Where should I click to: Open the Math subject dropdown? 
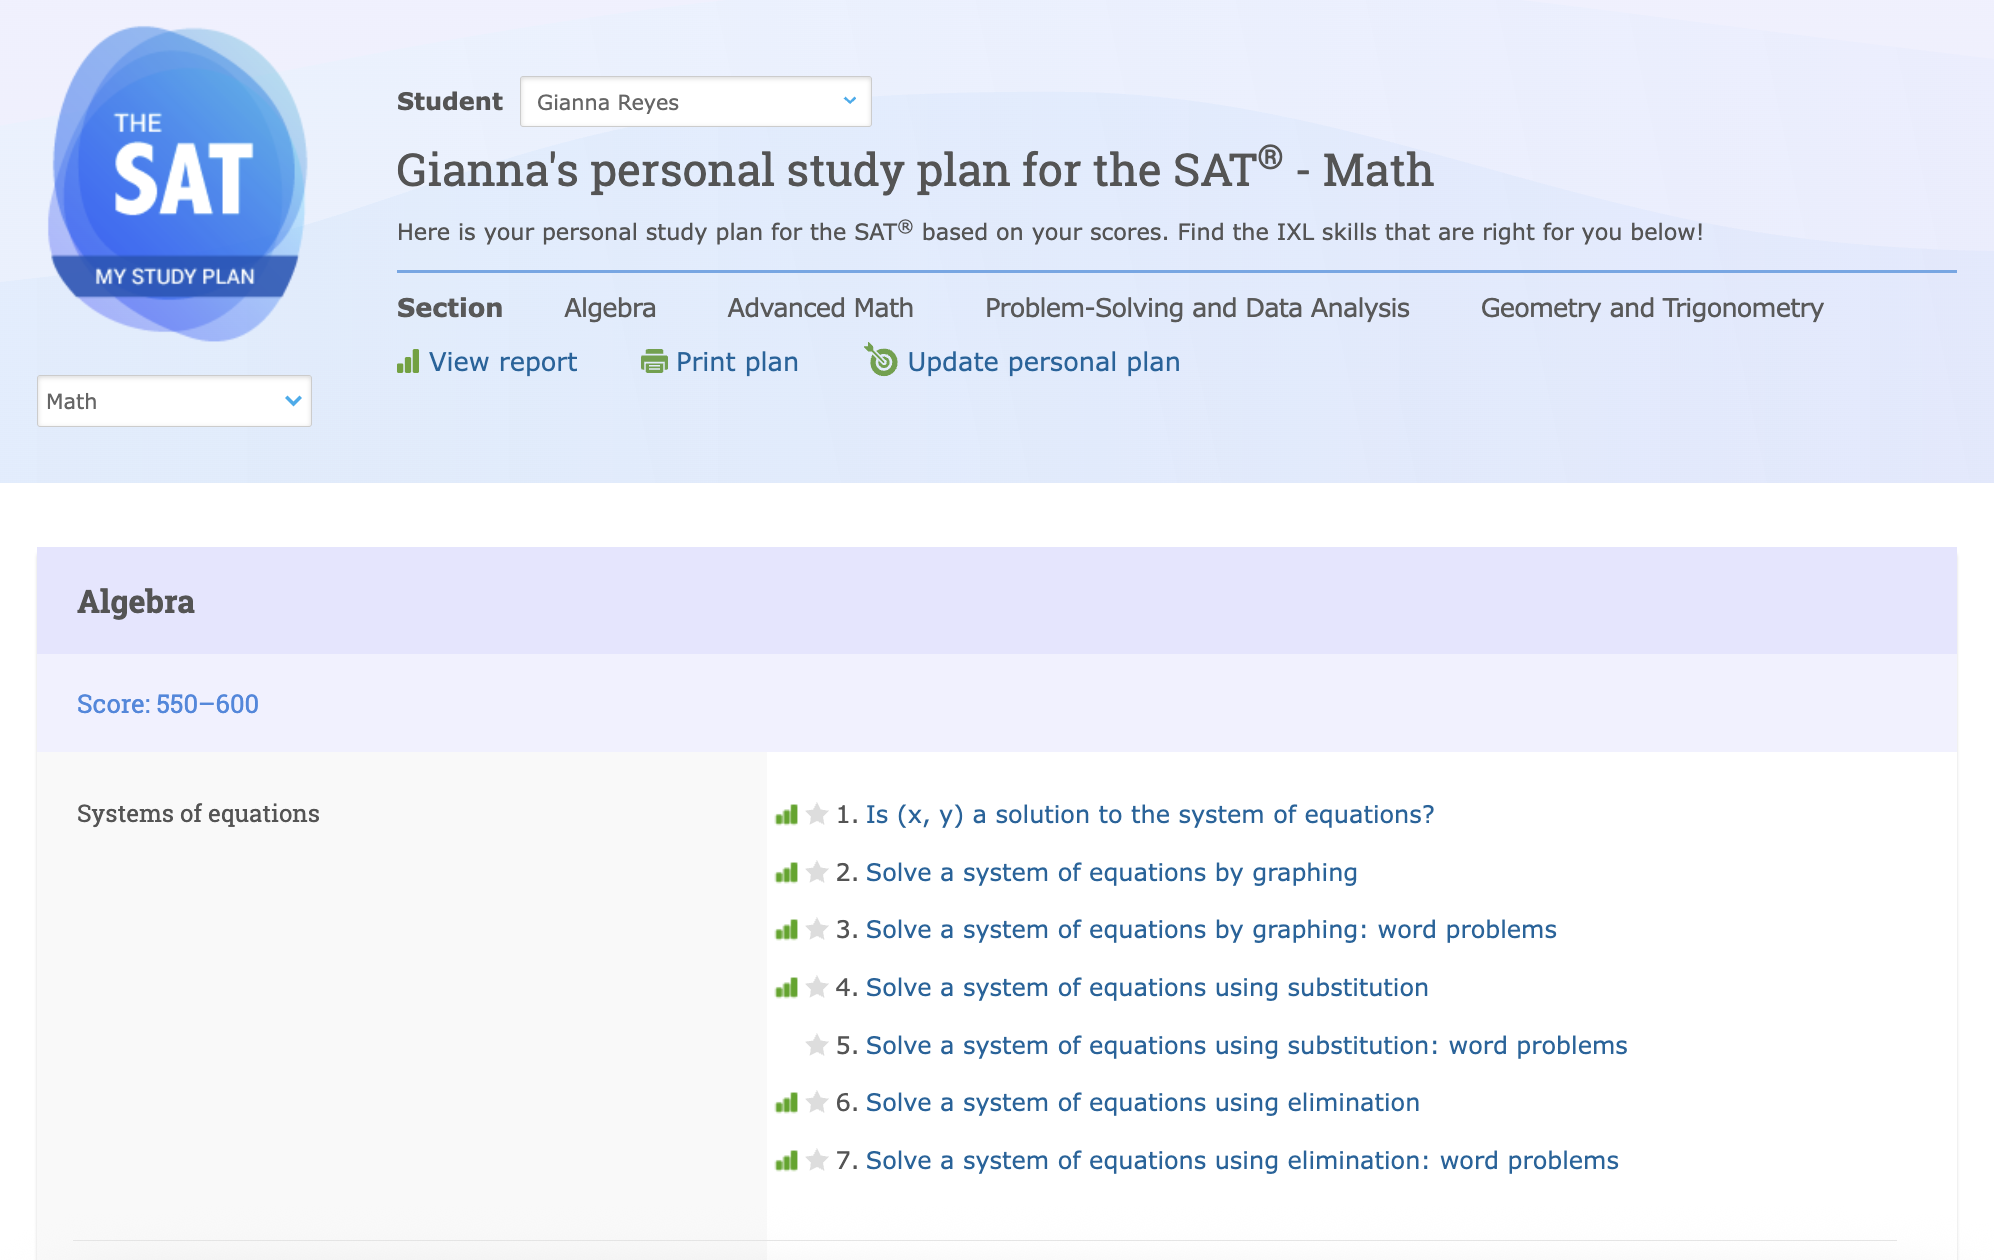pyautogui.click(x=174, y=401)
